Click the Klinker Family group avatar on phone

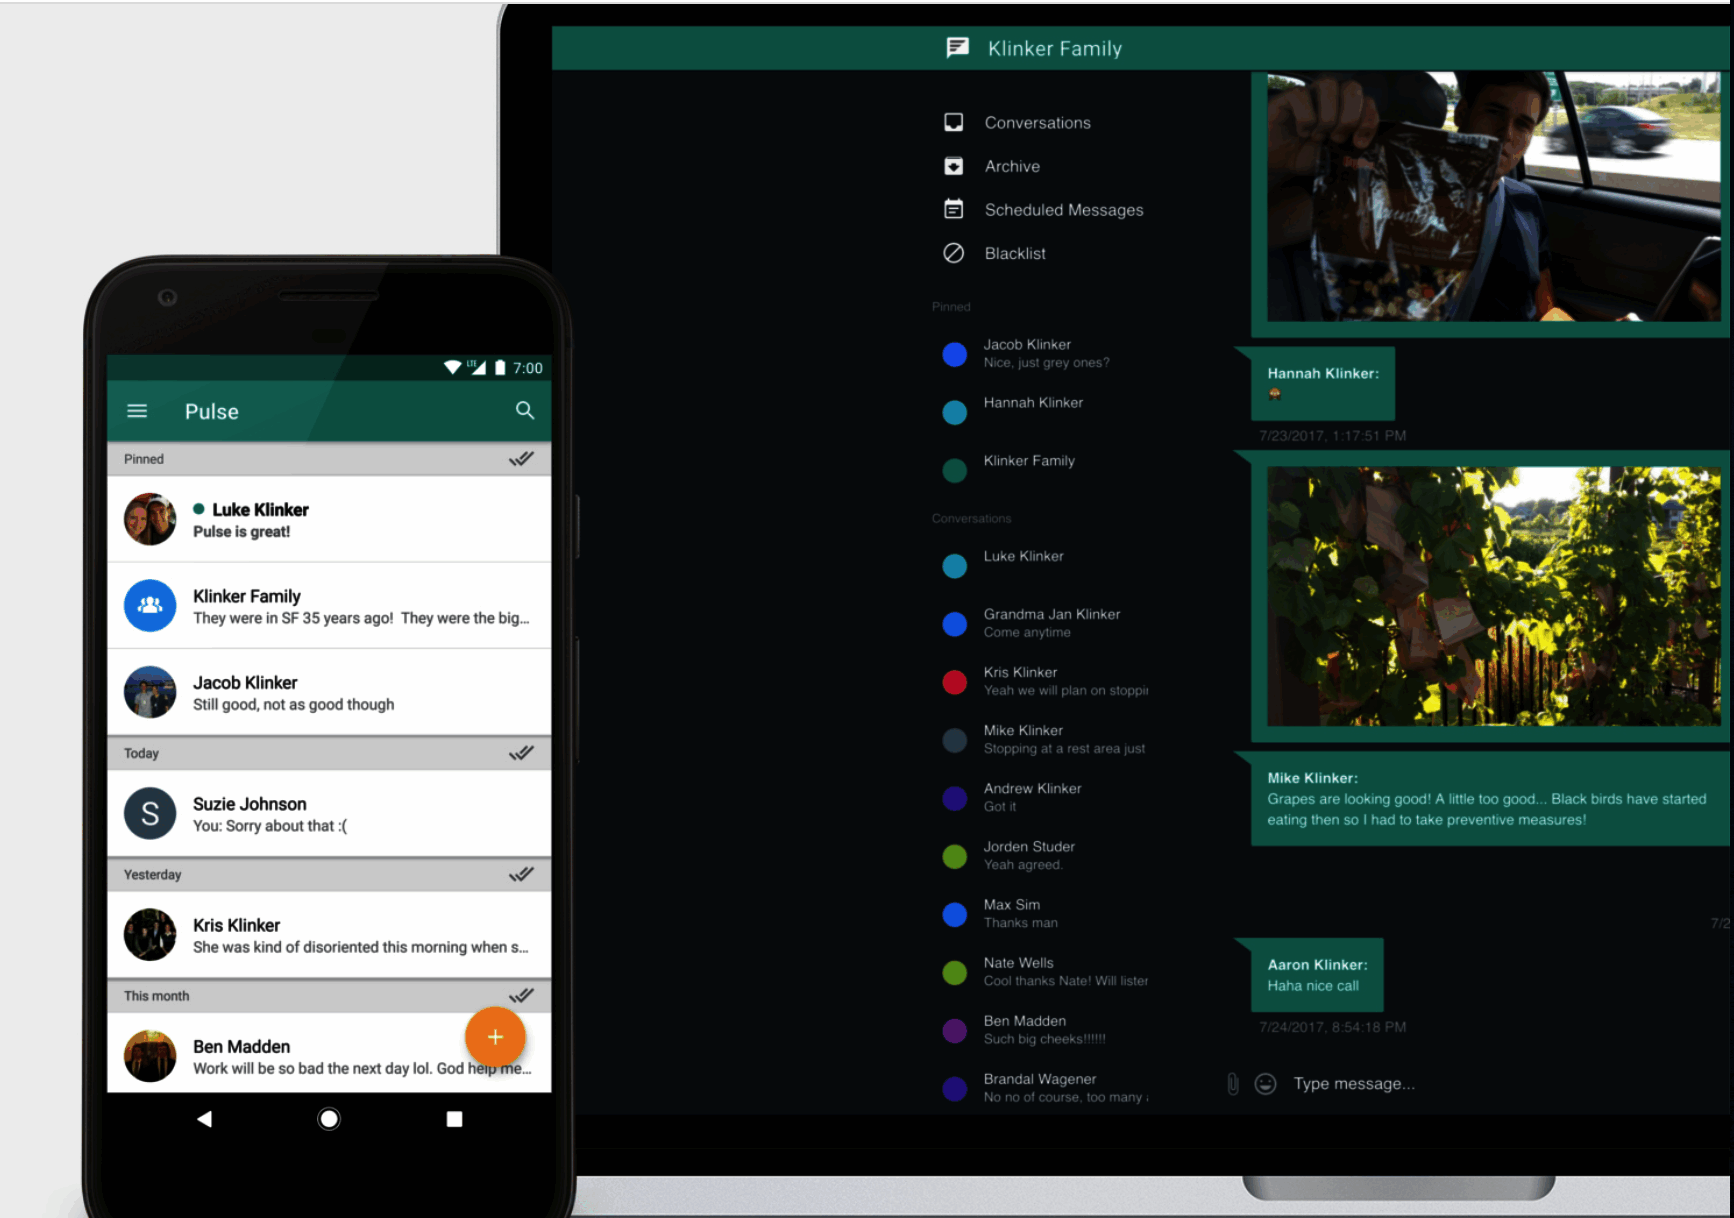pyautogui.click(x=150, y=605)
